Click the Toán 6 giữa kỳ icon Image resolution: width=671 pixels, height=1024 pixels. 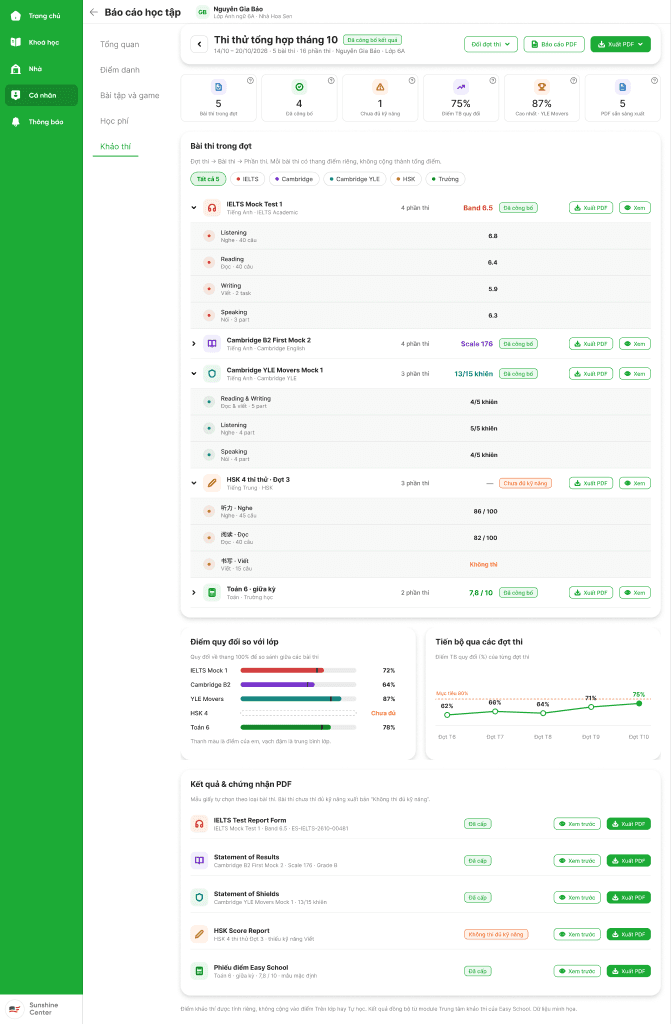pyautogui.click(x=212, y=592)
